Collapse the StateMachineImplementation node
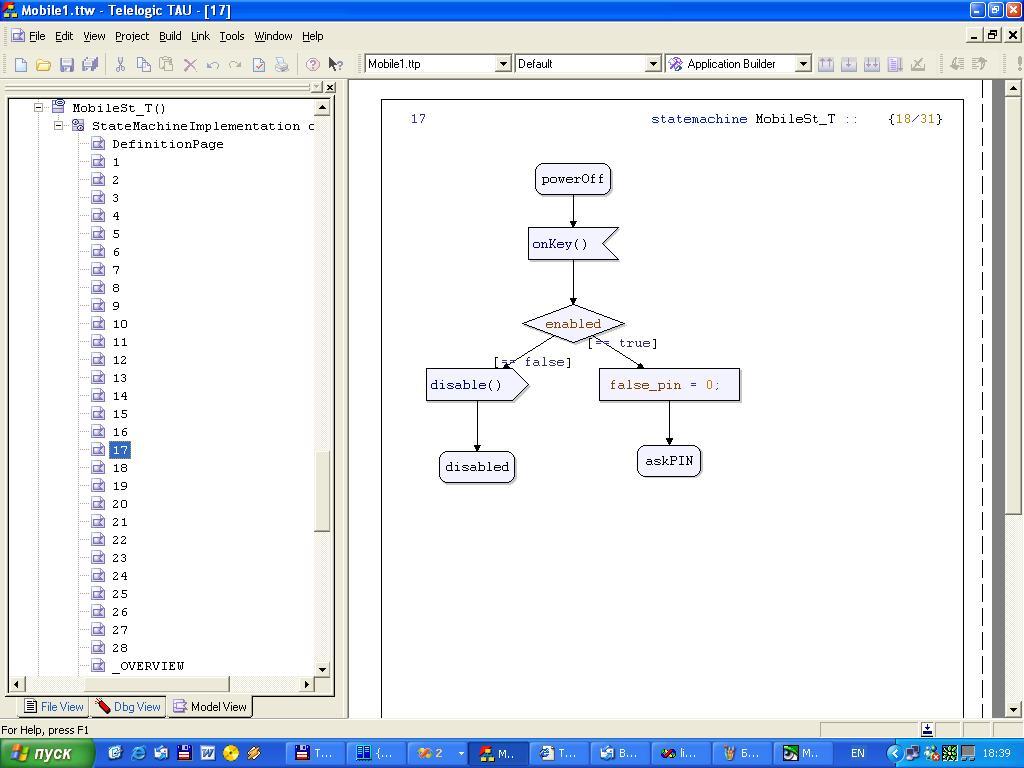Image resolution: width=1024 pixels, height=768 pixels. pos(59,126)
